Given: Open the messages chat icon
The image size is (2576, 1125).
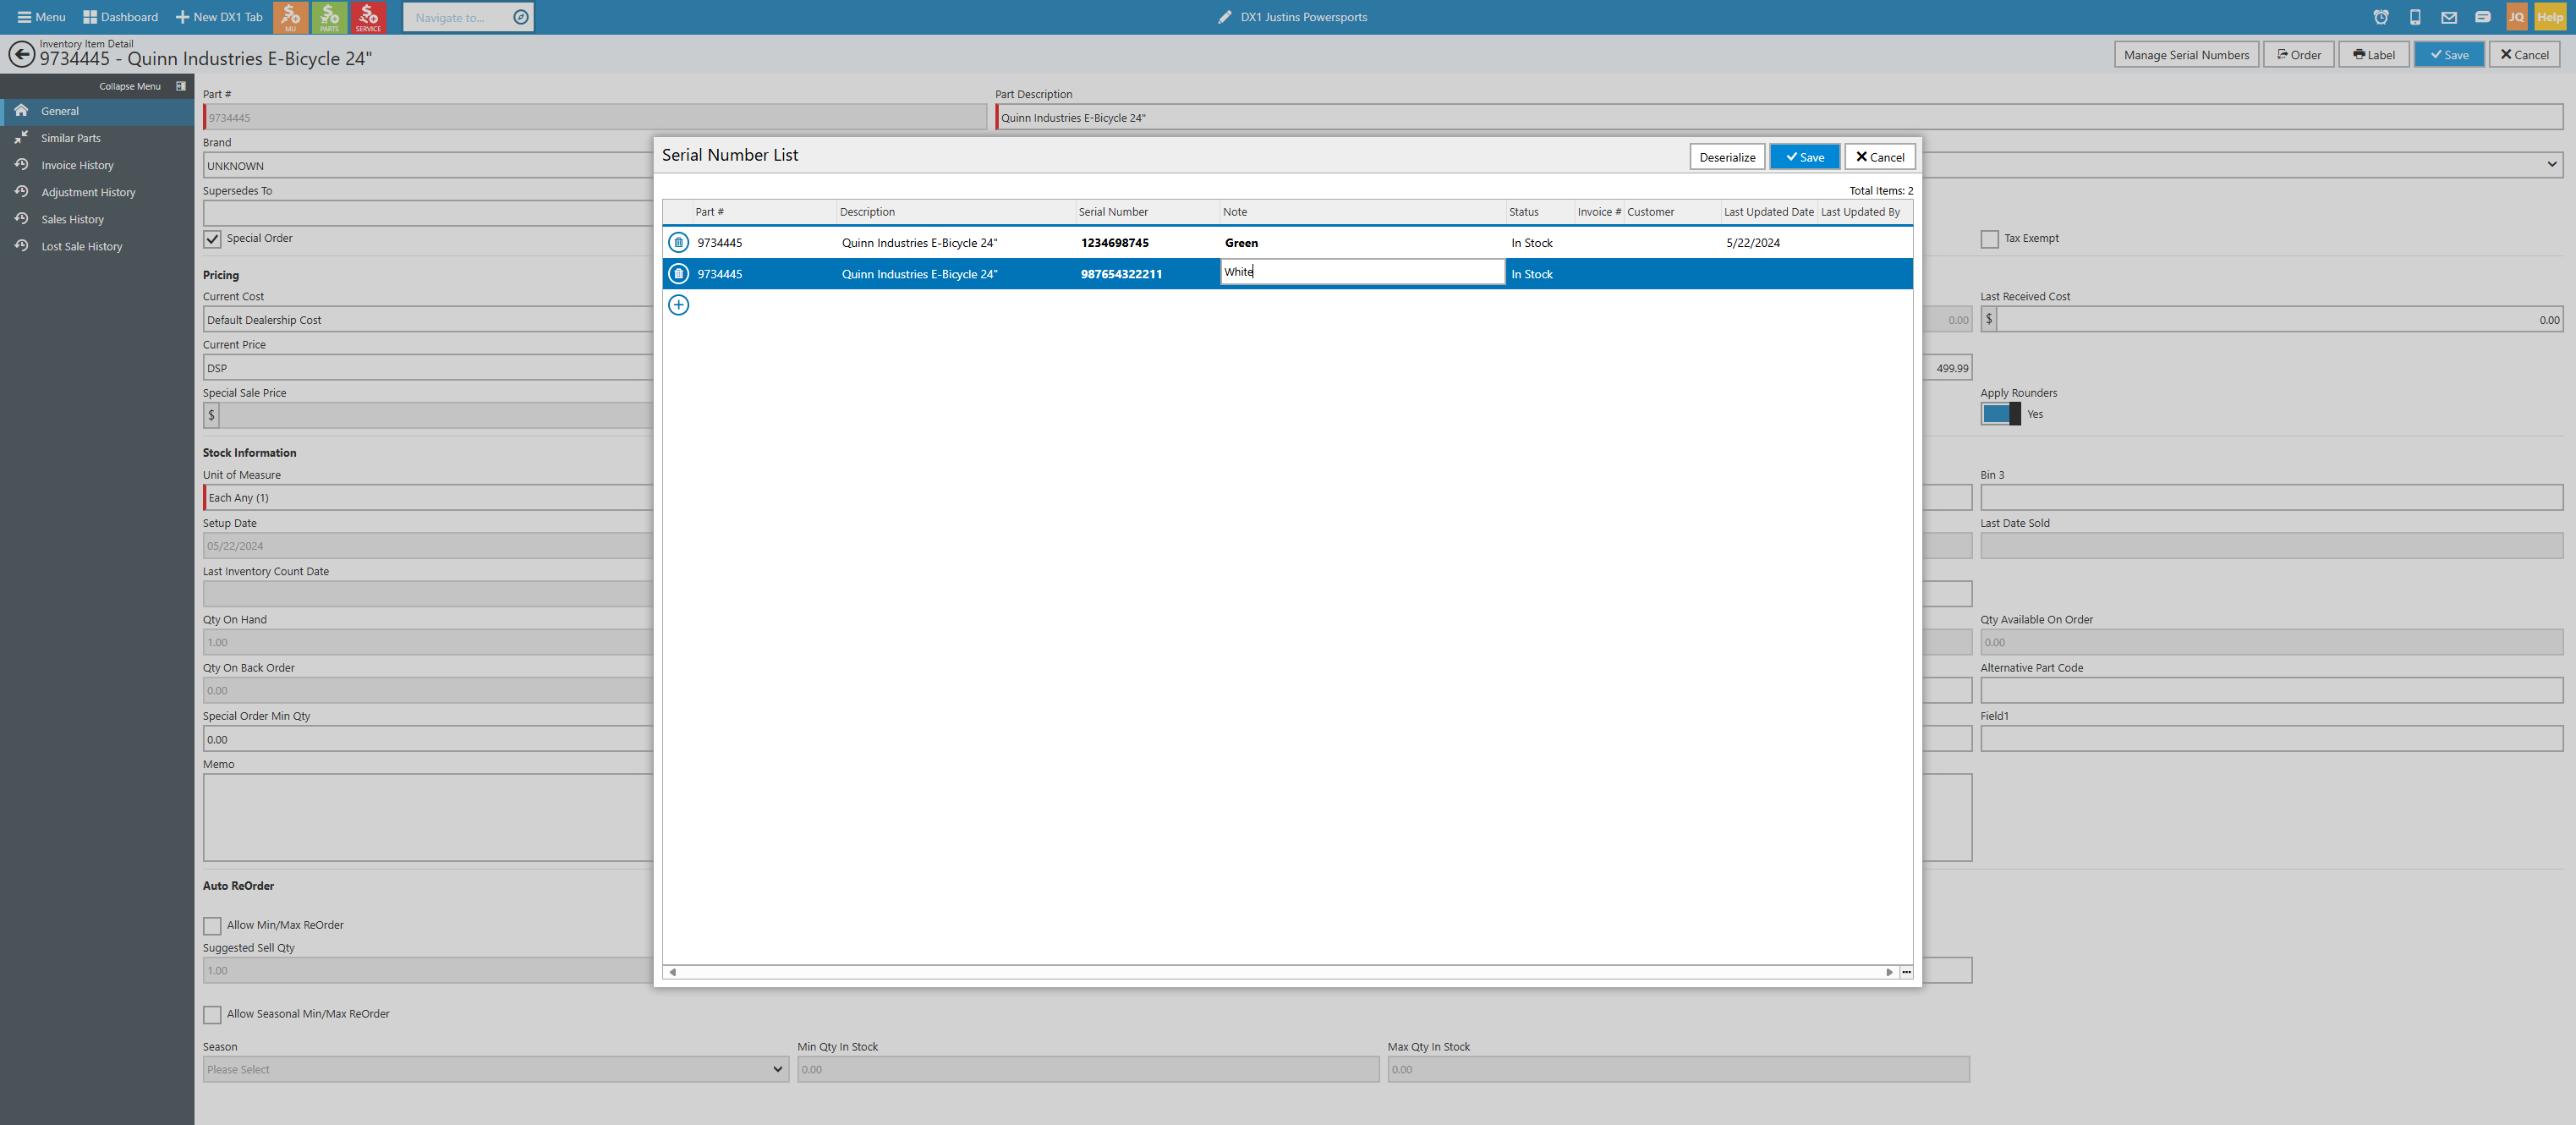Looking at the screenshot, I should 2483,17.
